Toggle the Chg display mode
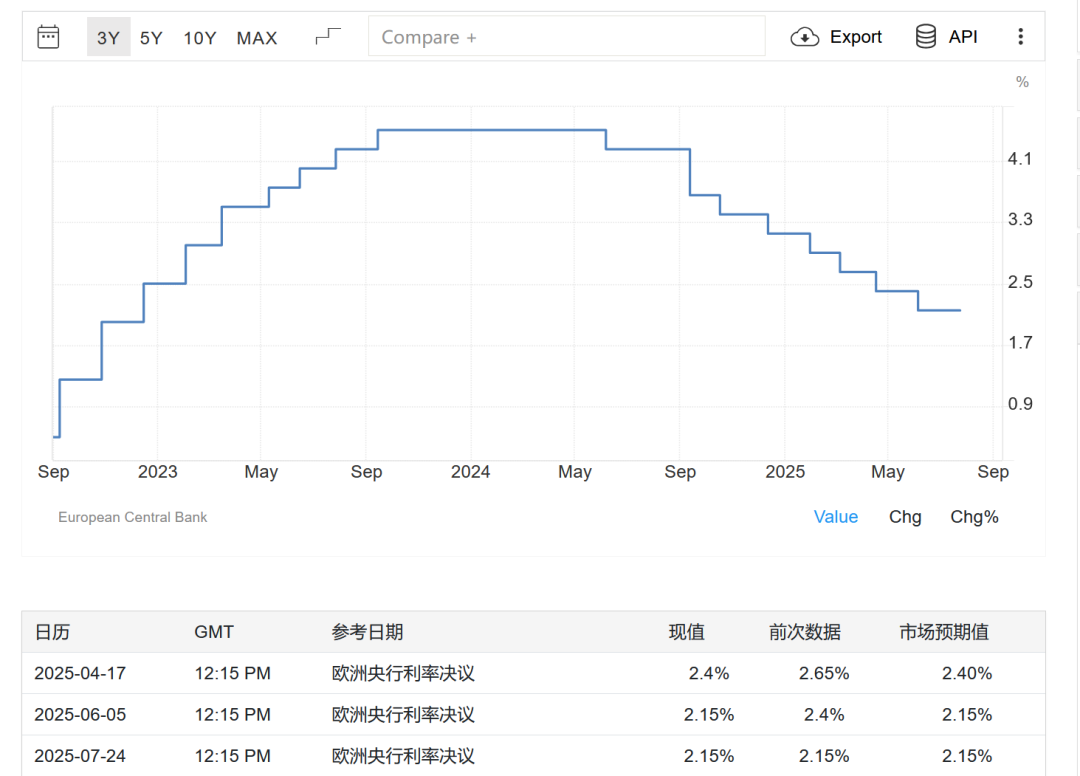Image resolution: width=1080 pixels, height=776 pixels. coord(905,517)
